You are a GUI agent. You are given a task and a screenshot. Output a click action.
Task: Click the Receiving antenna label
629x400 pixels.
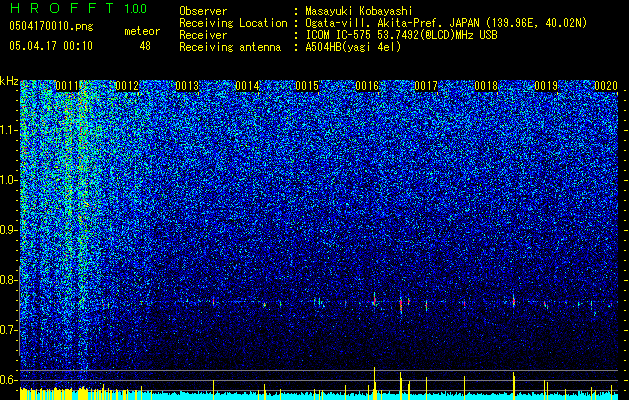[x=230, y=47]
